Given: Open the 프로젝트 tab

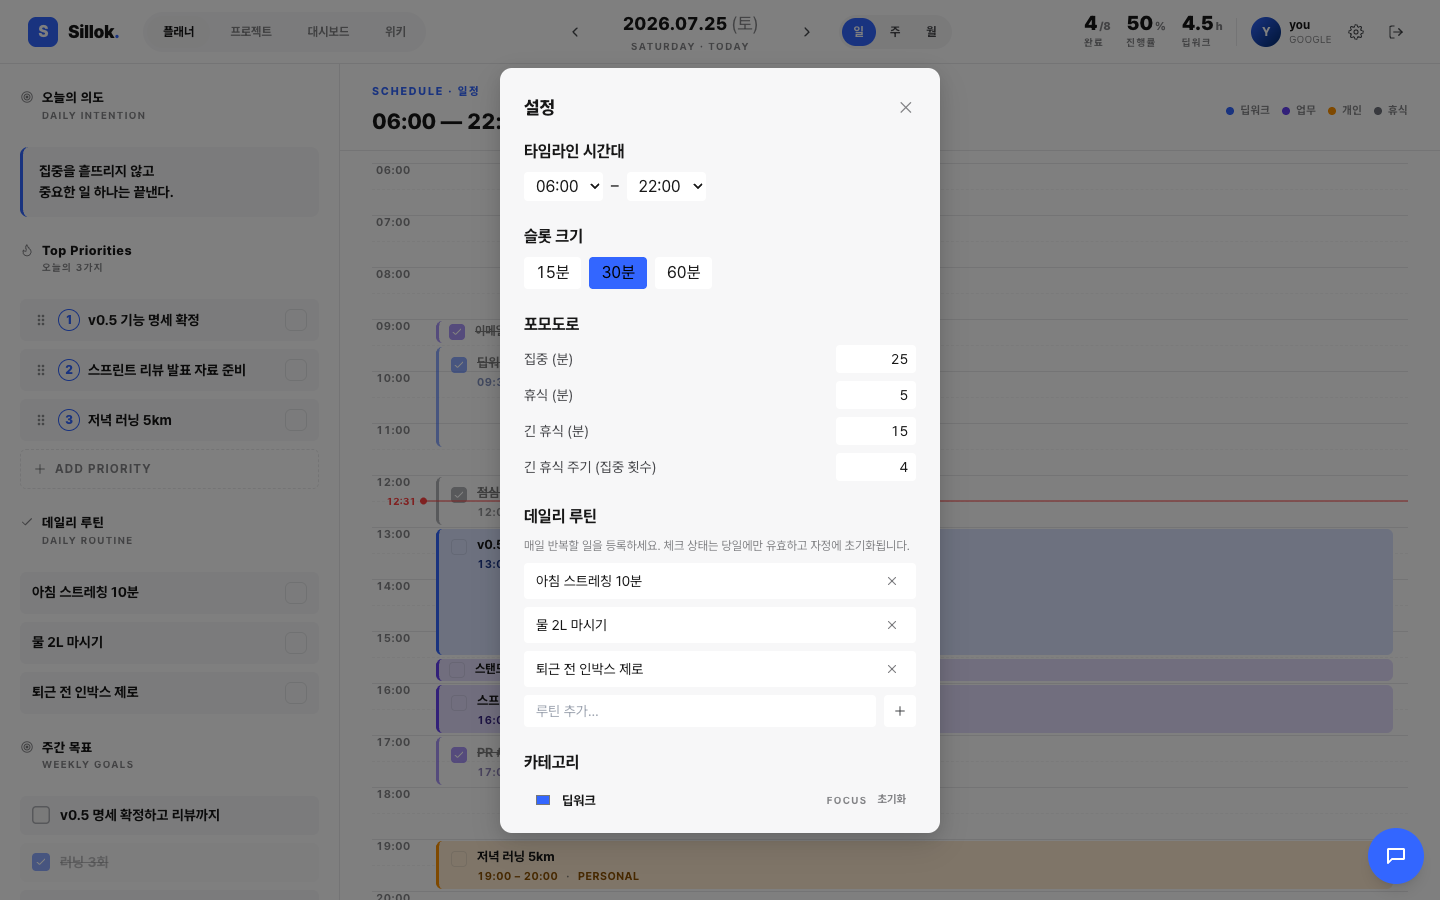Looking at the screenshot, I should [251, 32].
